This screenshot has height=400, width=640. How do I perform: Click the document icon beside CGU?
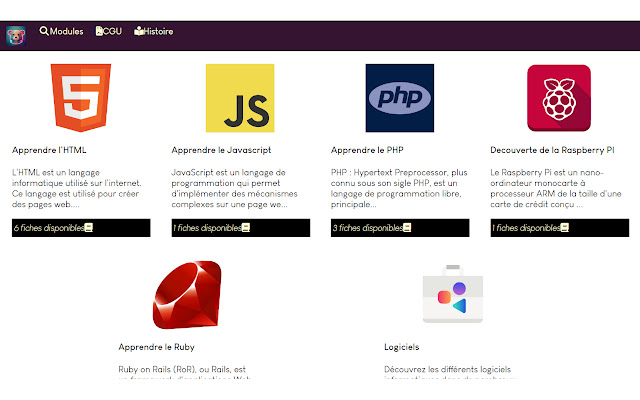(x=99, y=31)
